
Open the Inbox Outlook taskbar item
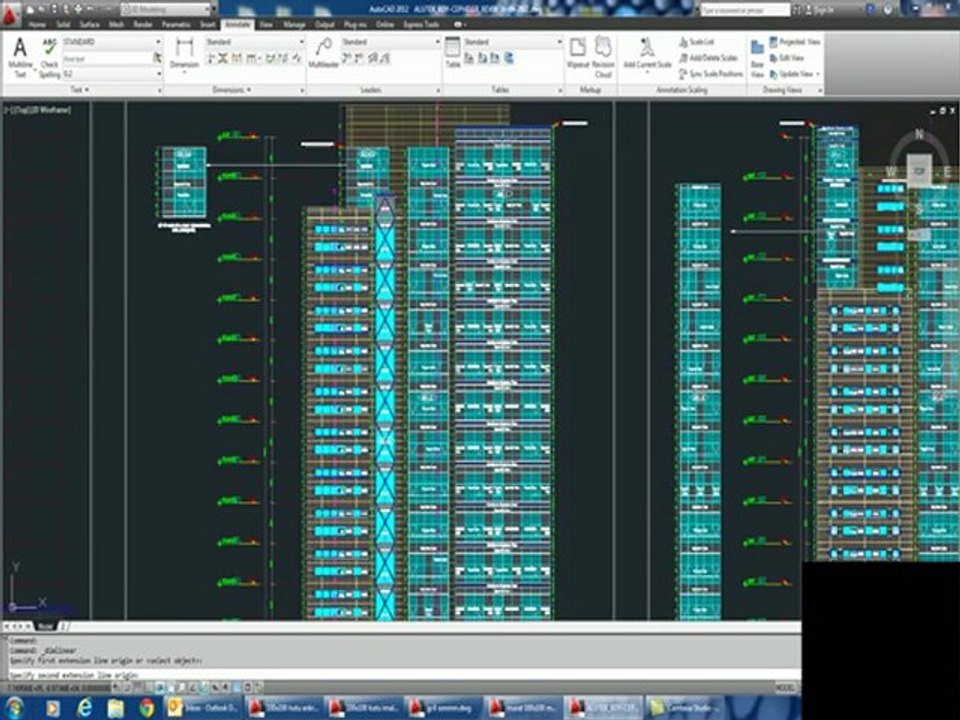tap(203, 708)
